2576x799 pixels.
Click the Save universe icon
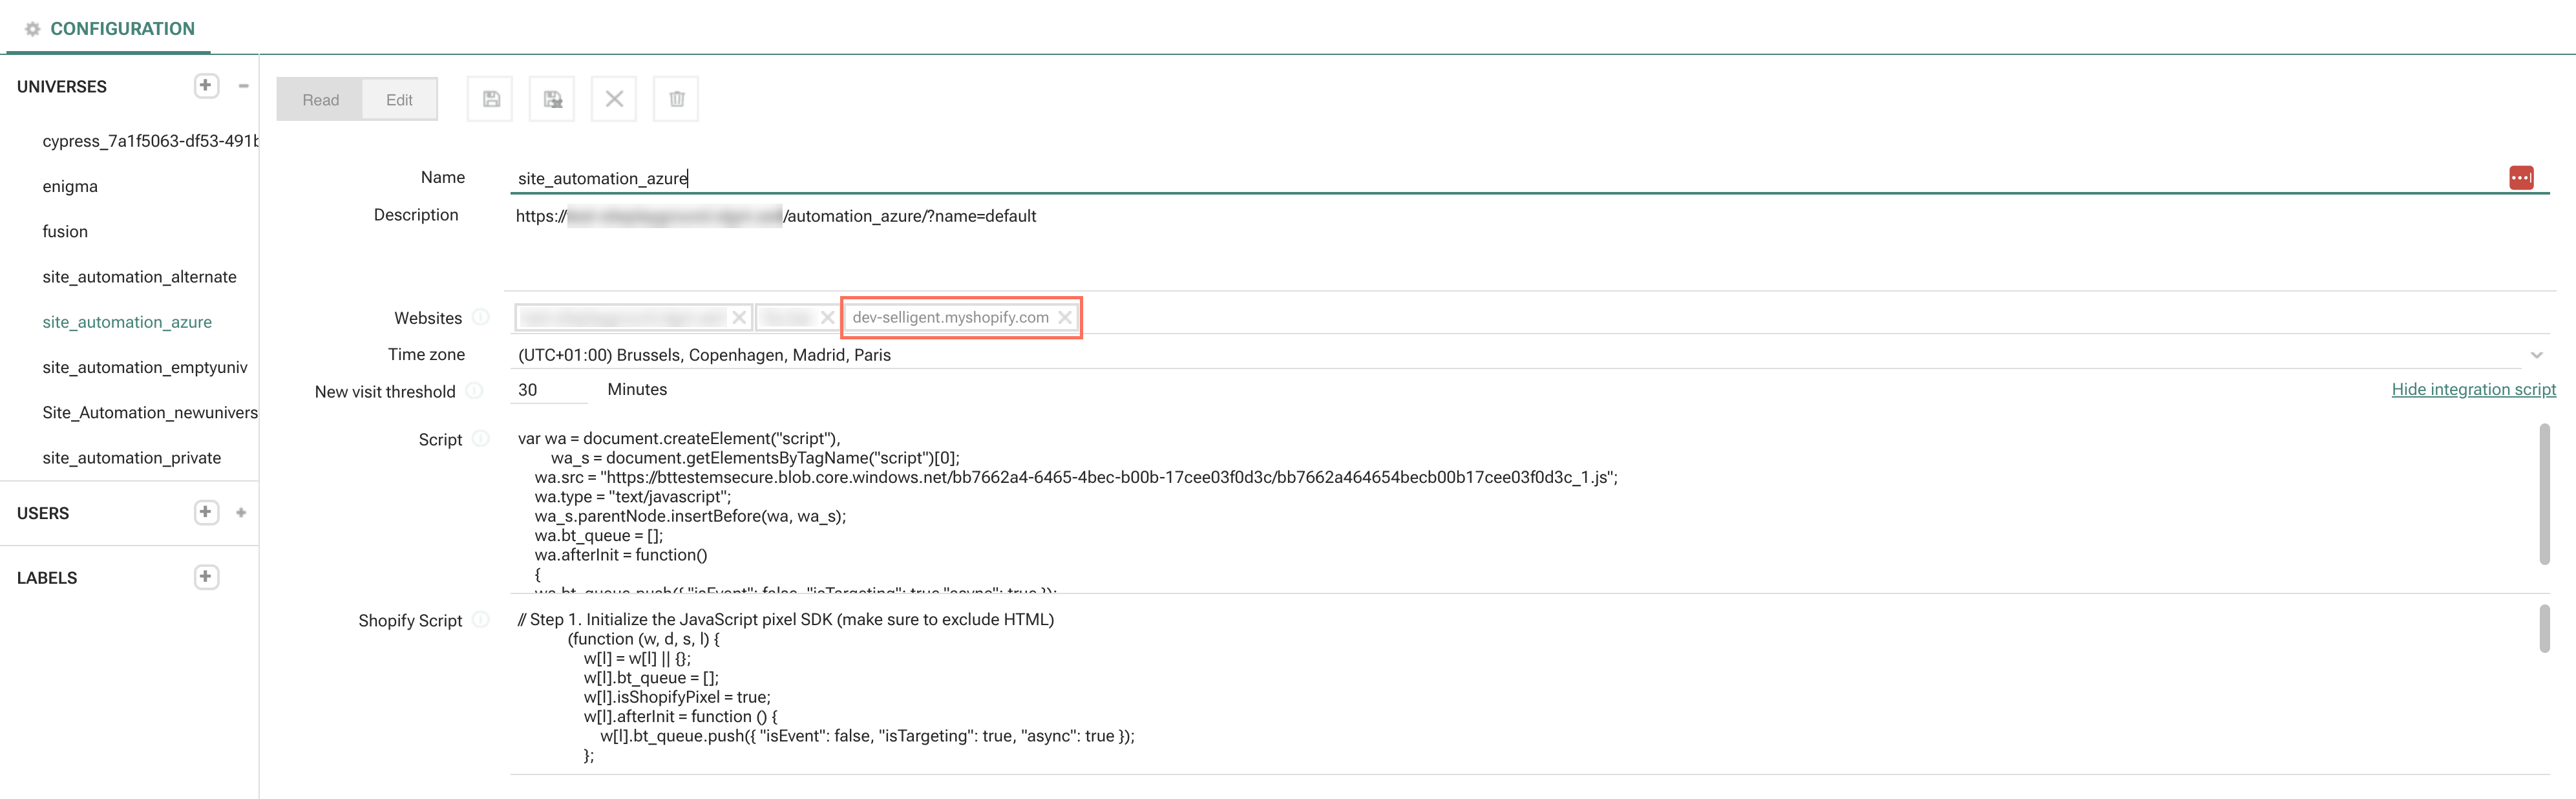click(490, 99)
